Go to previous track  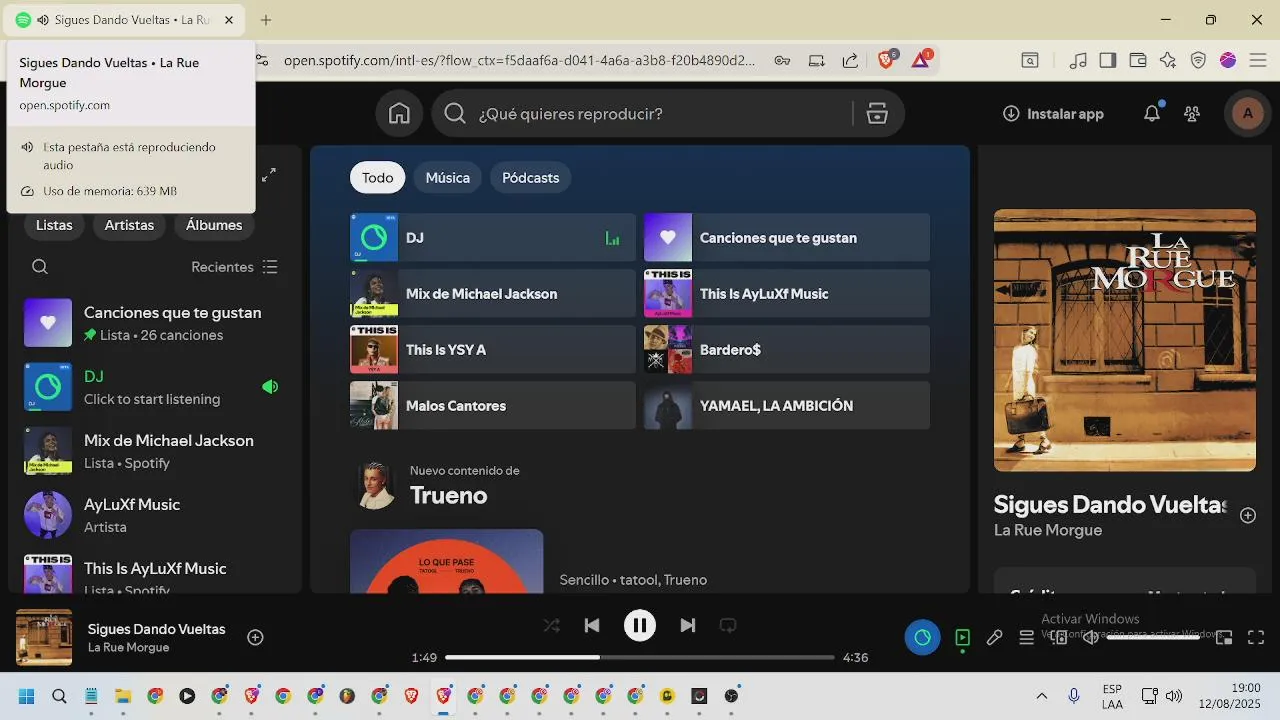coord(592,626)
